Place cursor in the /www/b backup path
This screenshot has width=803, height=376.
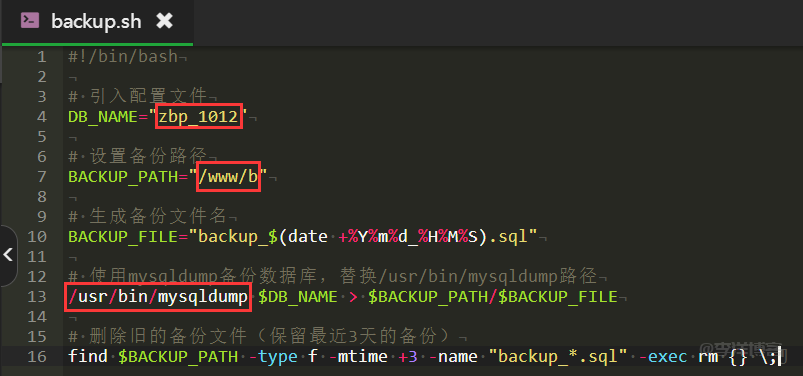228,177
